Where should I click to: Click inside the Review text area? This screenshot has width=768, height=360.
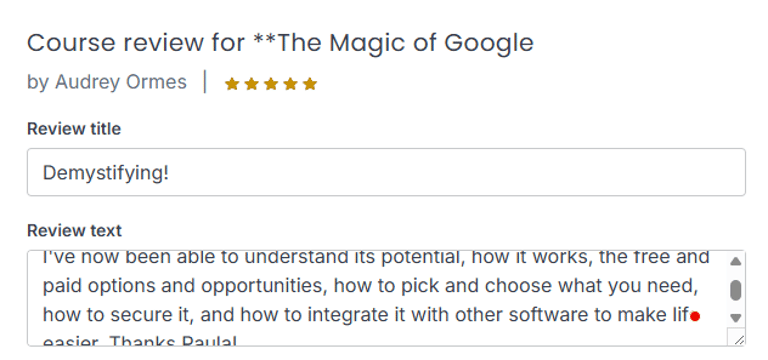coord(377,298)
